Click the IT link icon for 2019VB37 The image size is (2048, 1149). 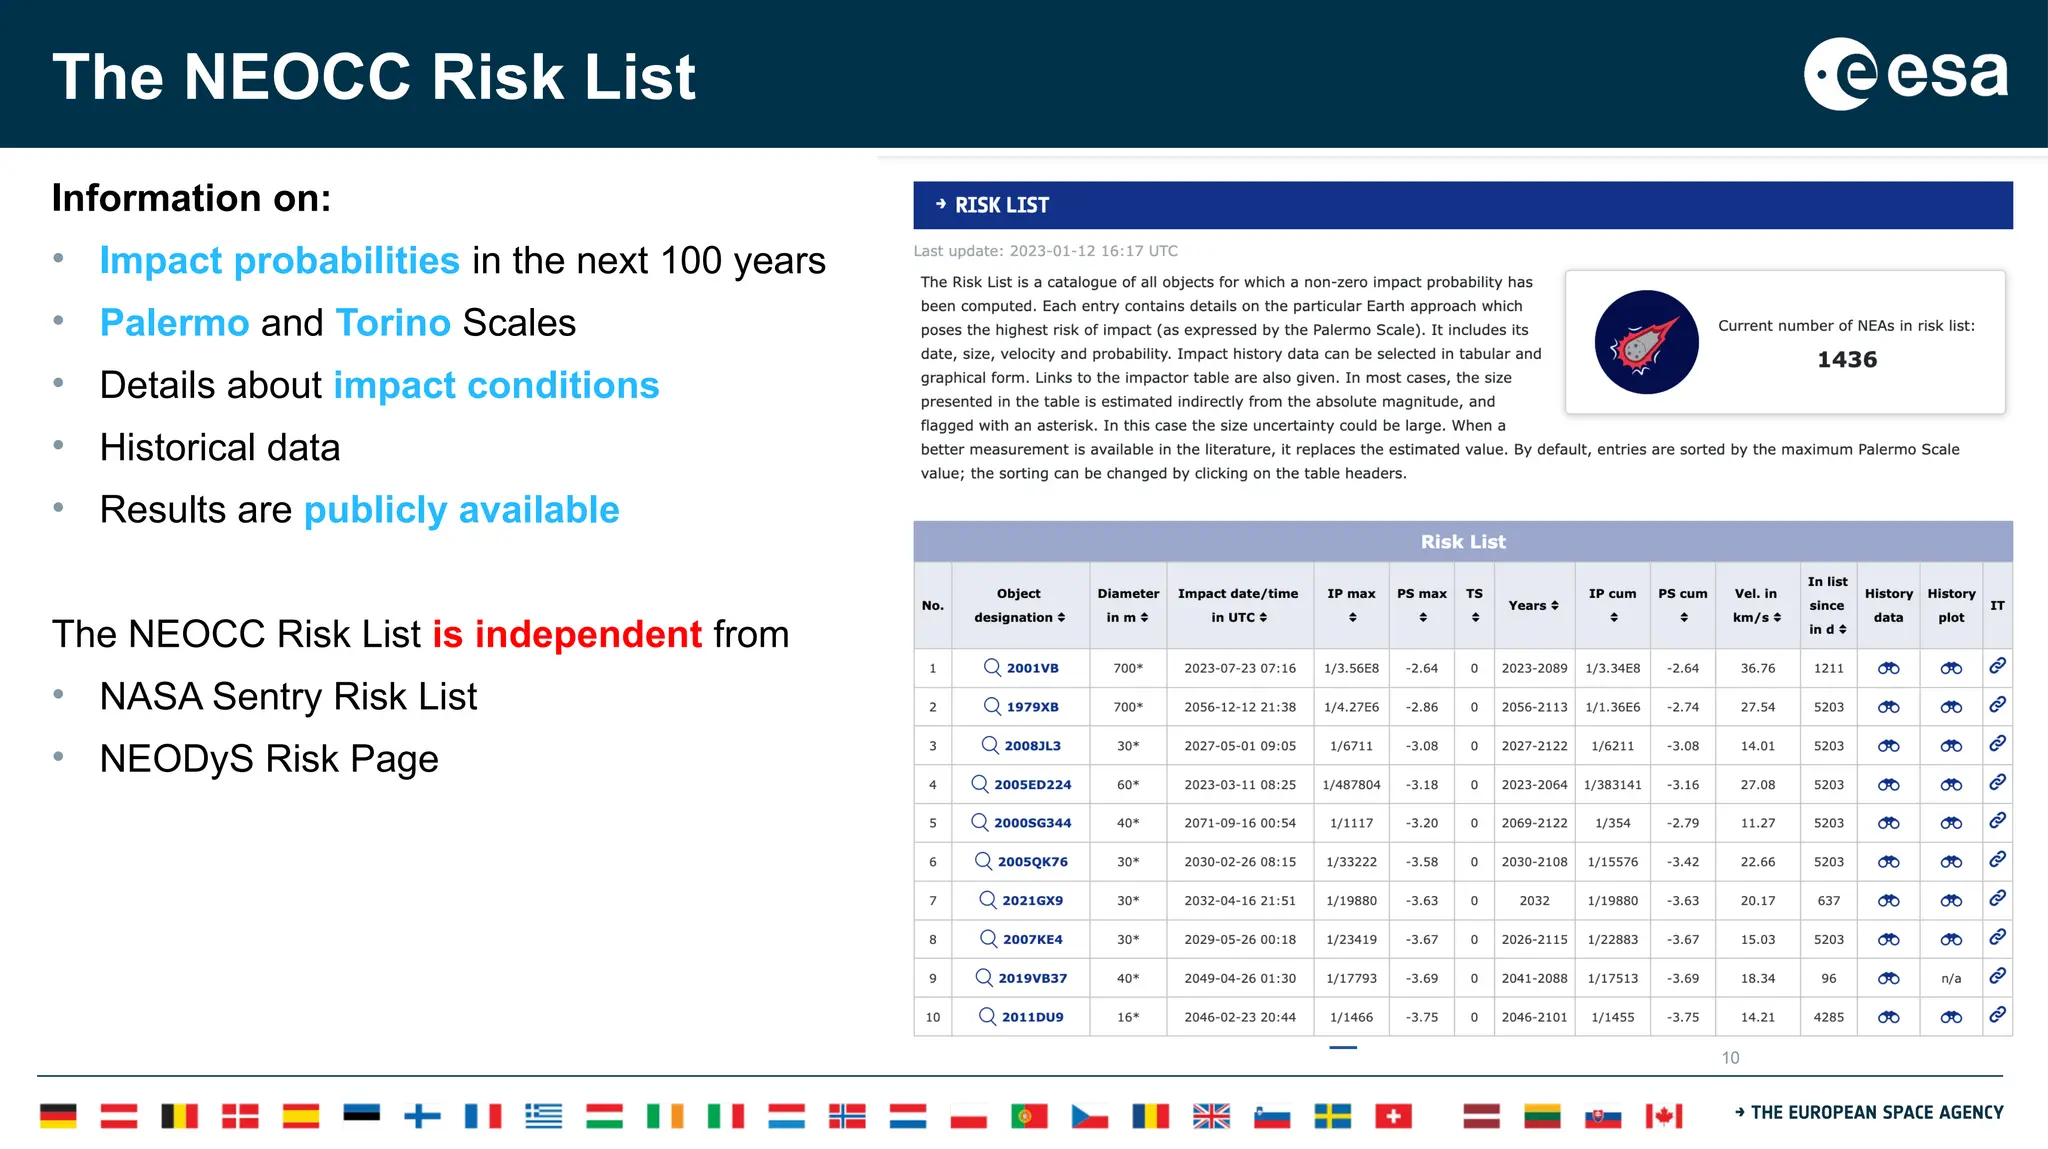tap(1997, 976)
